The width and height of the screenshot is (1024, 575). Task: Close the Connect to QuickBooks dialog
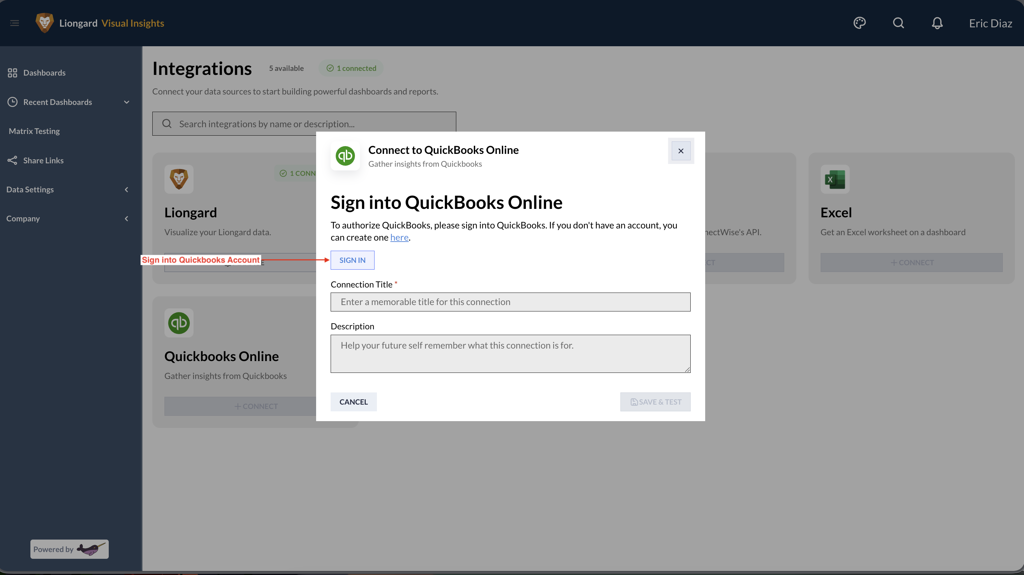tap(680, 151)
